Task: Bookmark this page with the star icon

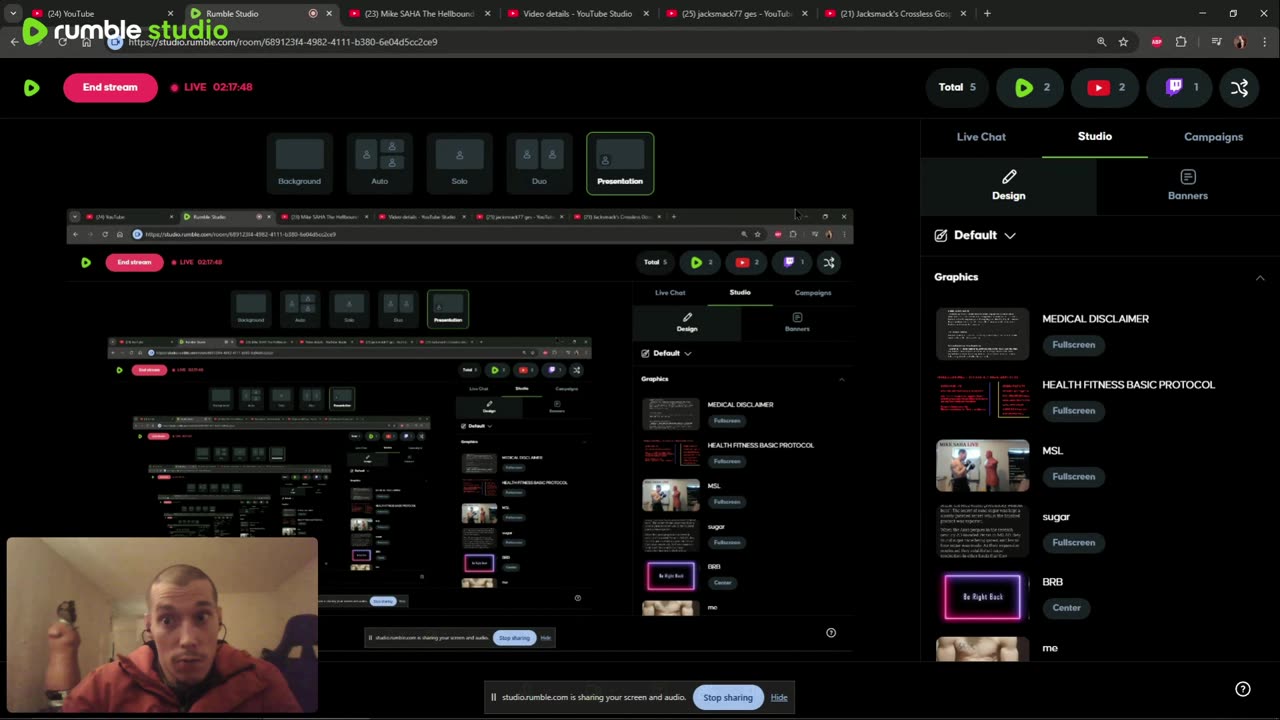Action: [x=1124, y=42]
